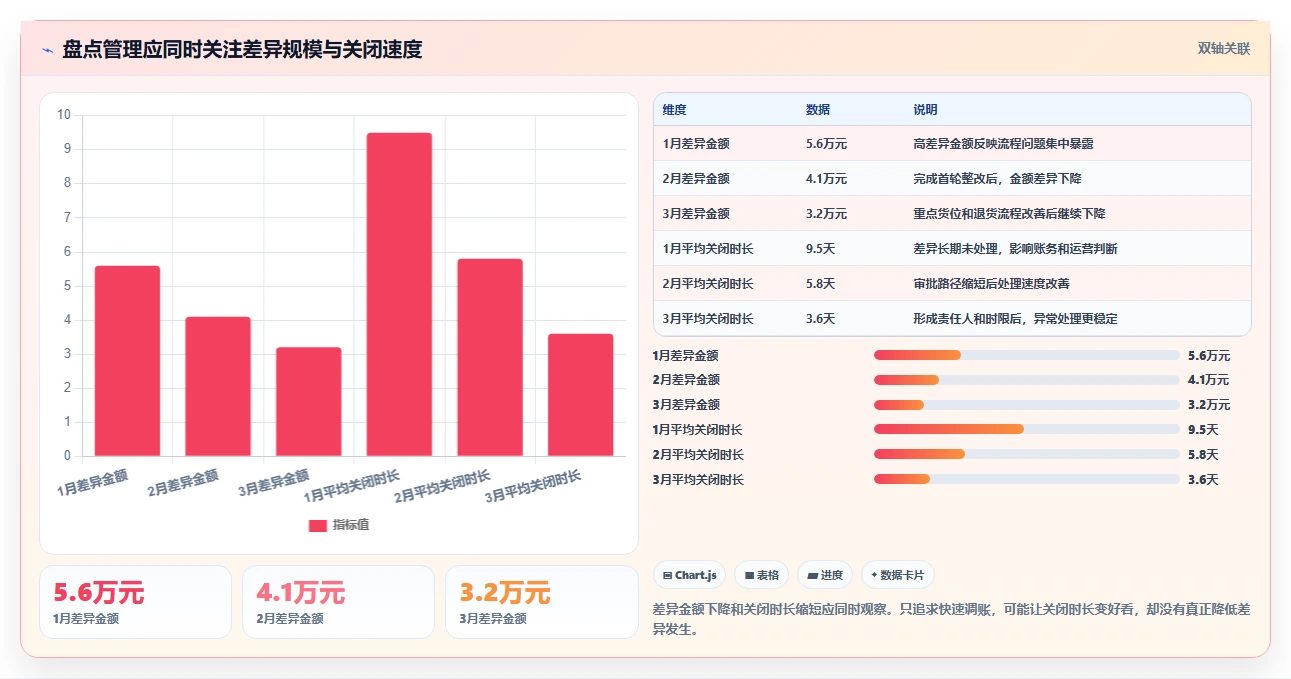
Task: Click the 1月差异金额 progress bar
Action: click(1027, 355)
